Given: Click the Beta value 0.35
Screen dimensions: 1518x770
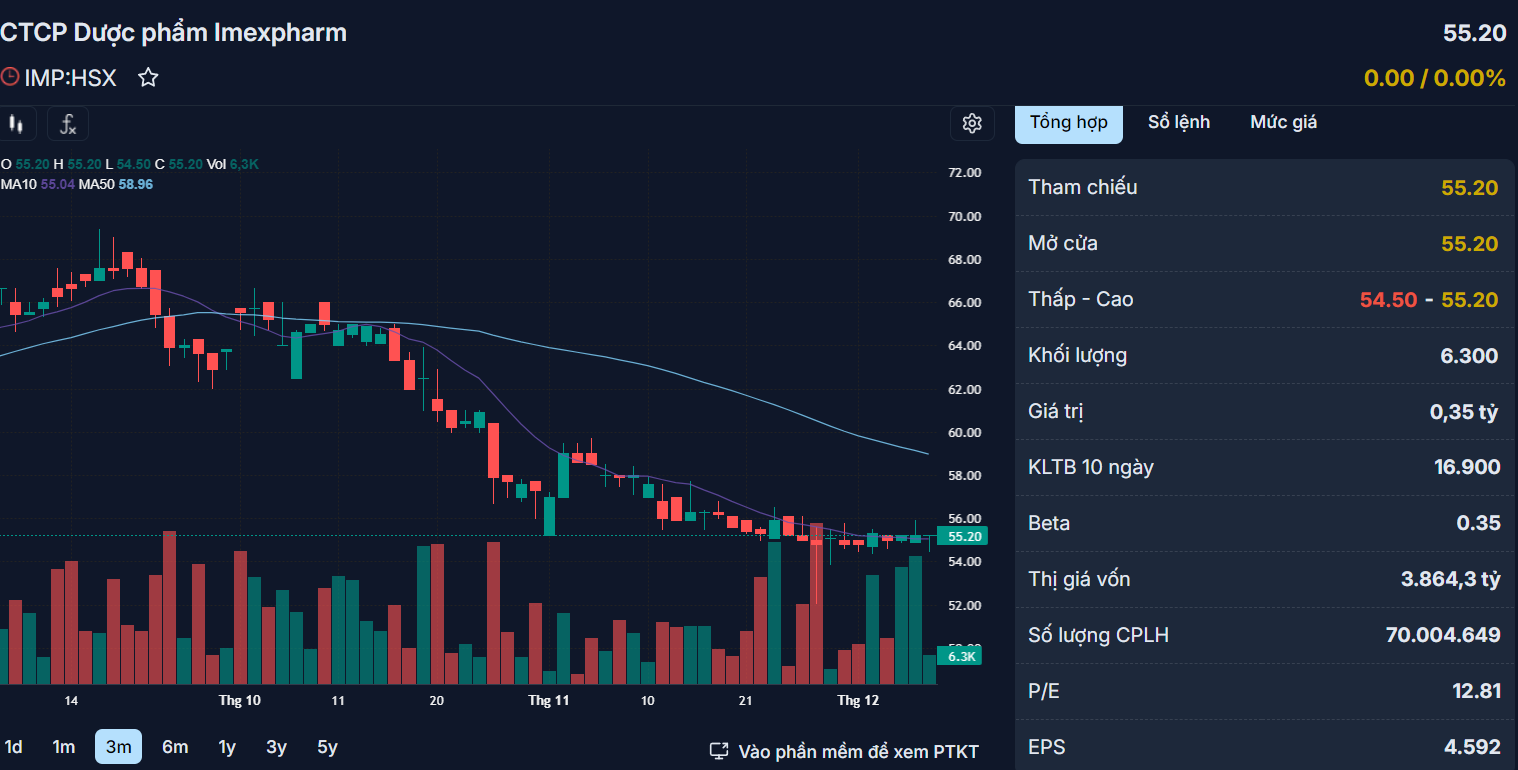Looking at the screenshot, I should 1478,523.
